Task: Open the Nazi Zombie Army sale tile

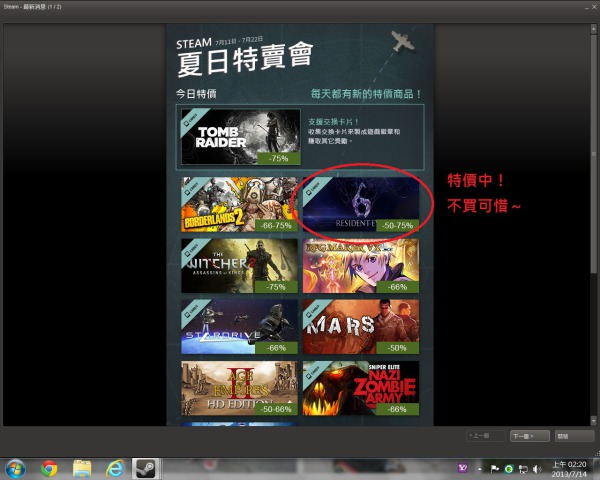Action: [361, 388]
